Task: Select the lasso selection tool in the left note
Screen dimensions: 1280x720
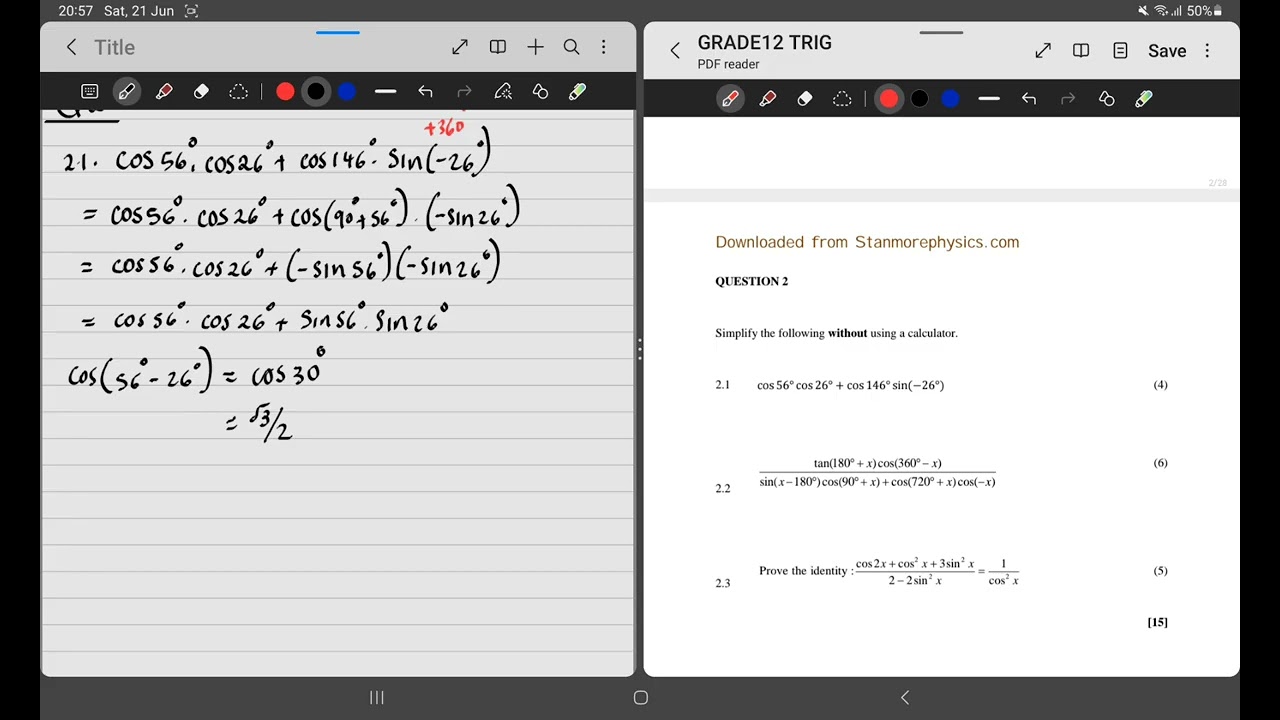Action: click(x=238, y=92)
